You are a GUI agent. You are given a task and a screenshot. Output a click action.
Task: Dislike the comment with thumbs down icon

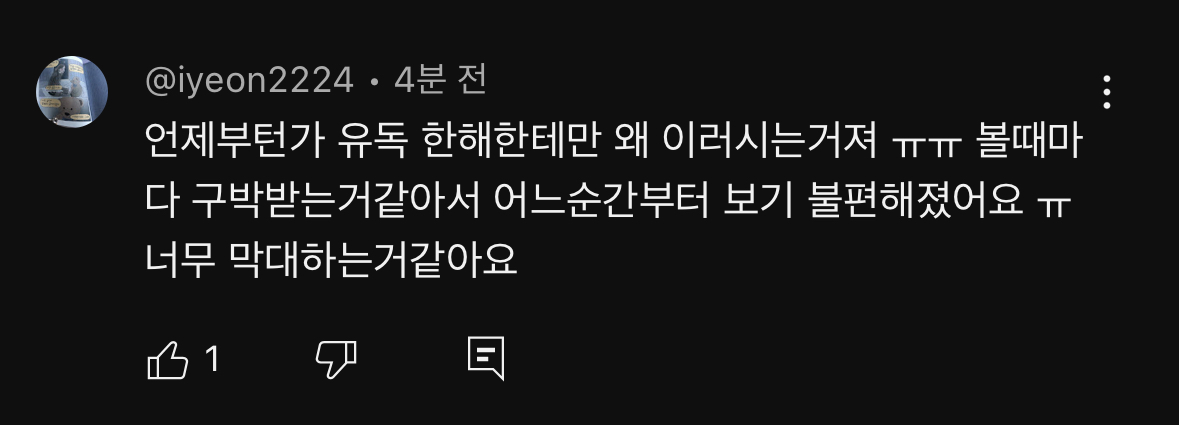[x=335, y=359]
